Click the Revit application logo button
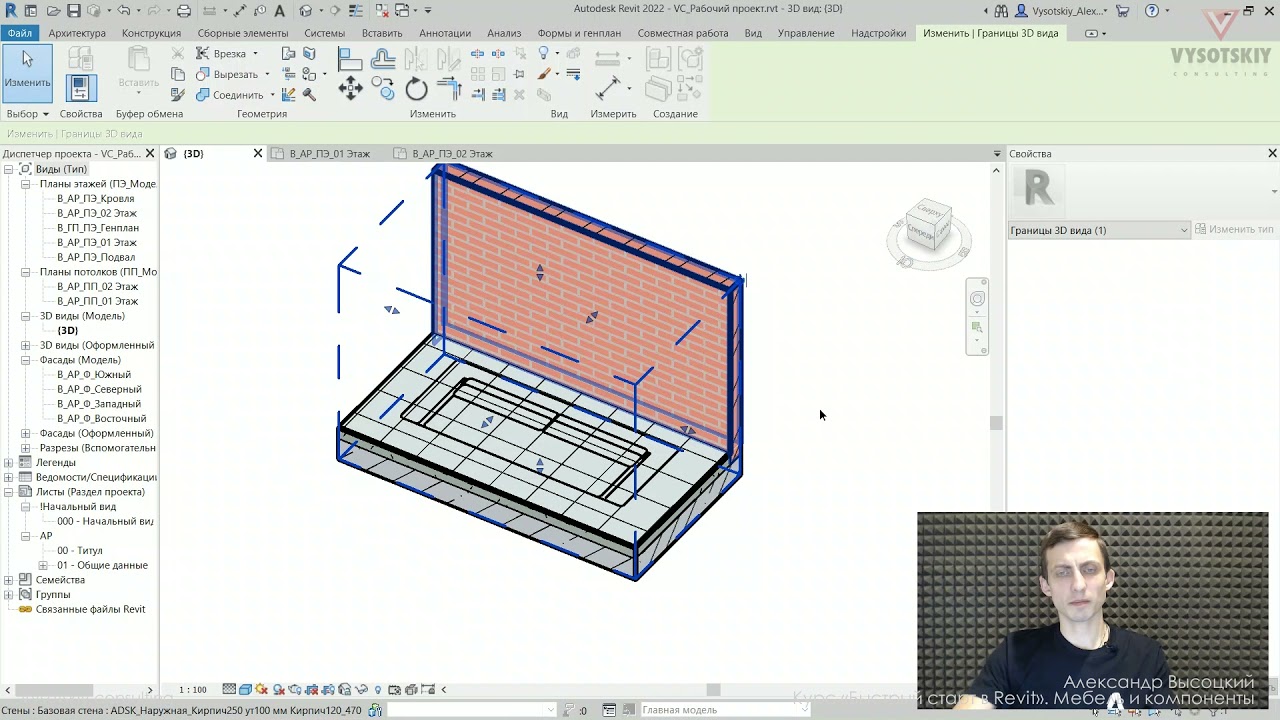Image resolution: width=1280 pixels, height=720 pixels. [x=9, y=11]
